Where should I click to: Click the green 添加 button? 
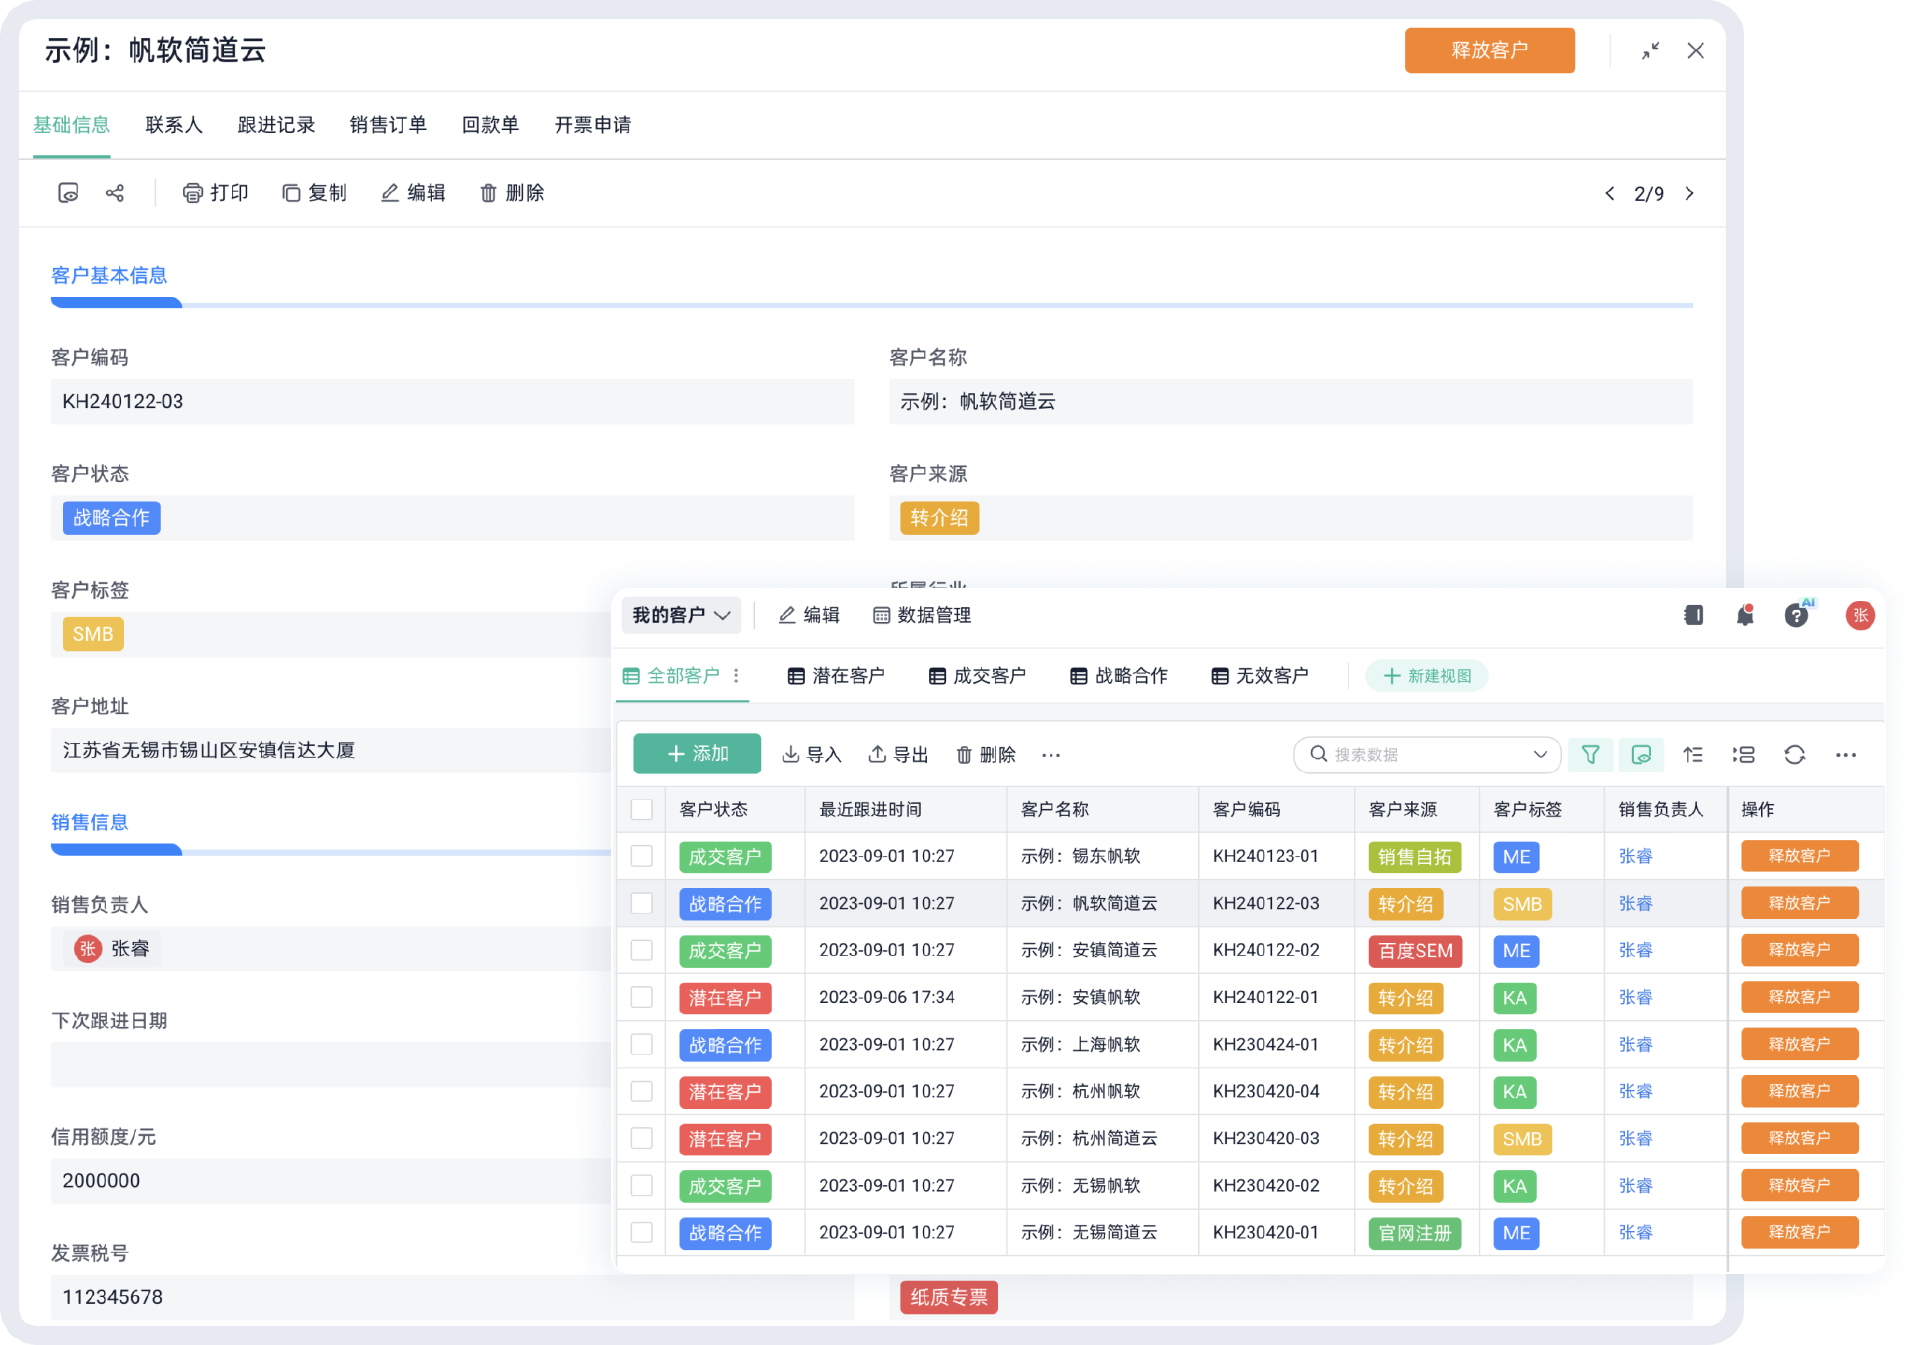click(697, 754)
